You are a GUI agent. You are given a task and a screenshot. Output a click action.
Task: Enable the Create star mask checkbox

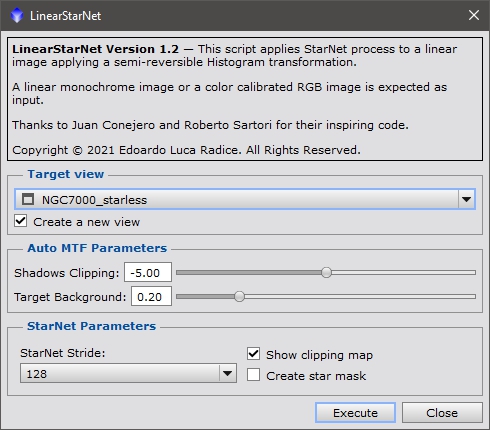253,375
